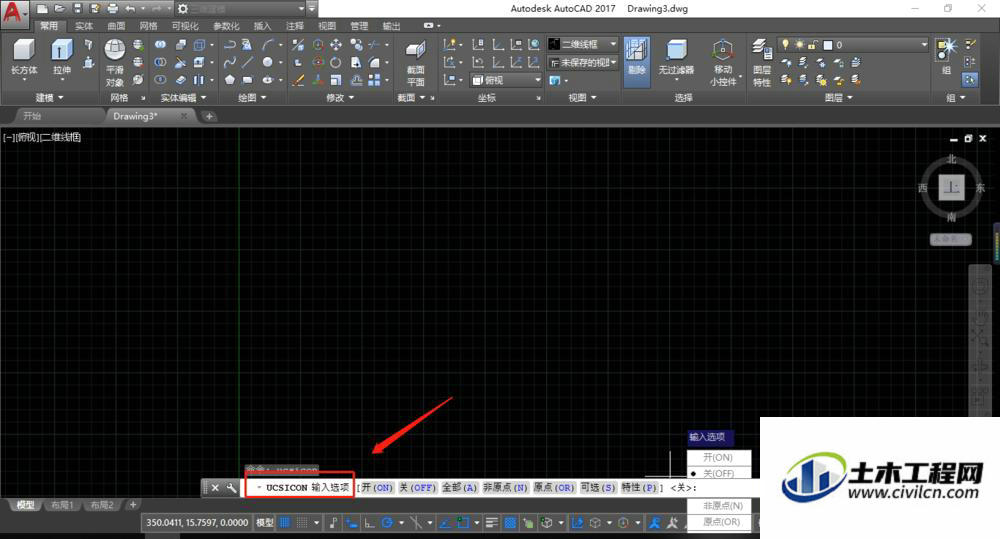Expand the 修改 panel
Image resolution: width=1000 pixels, height=539 pixels.
point(340,98)
